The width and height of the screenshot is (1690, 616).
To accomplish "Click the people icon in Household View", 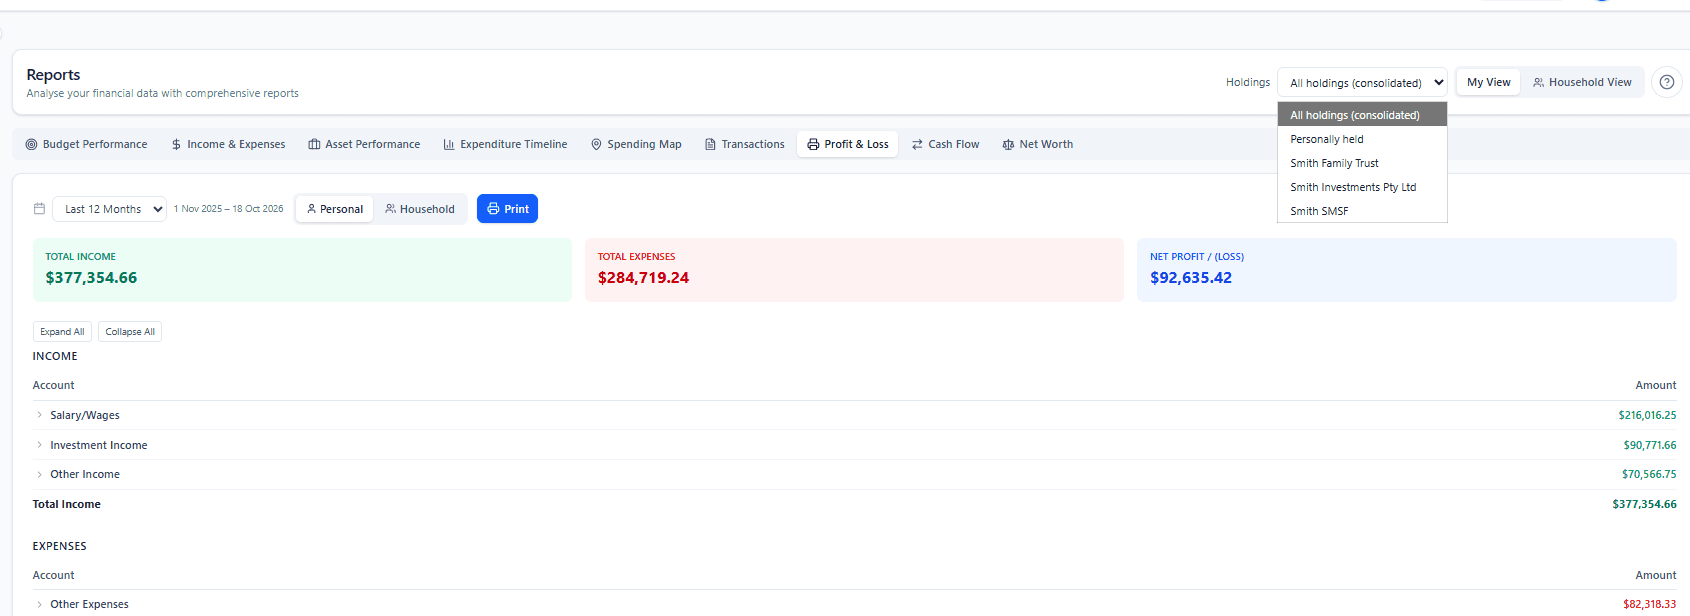I will [x=1539, y=82].
